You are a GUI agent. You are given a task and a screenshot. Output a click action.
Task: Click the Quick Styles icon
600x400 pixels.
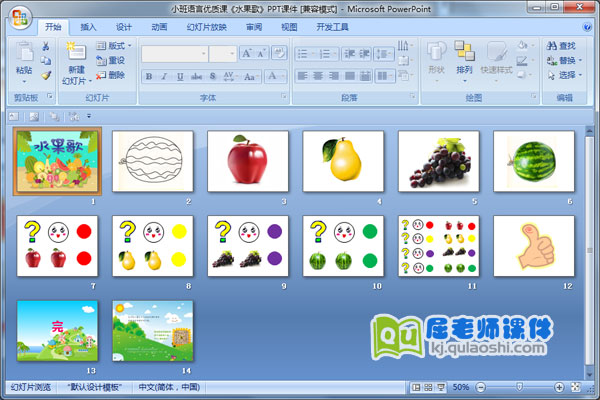tap(496, 52)
